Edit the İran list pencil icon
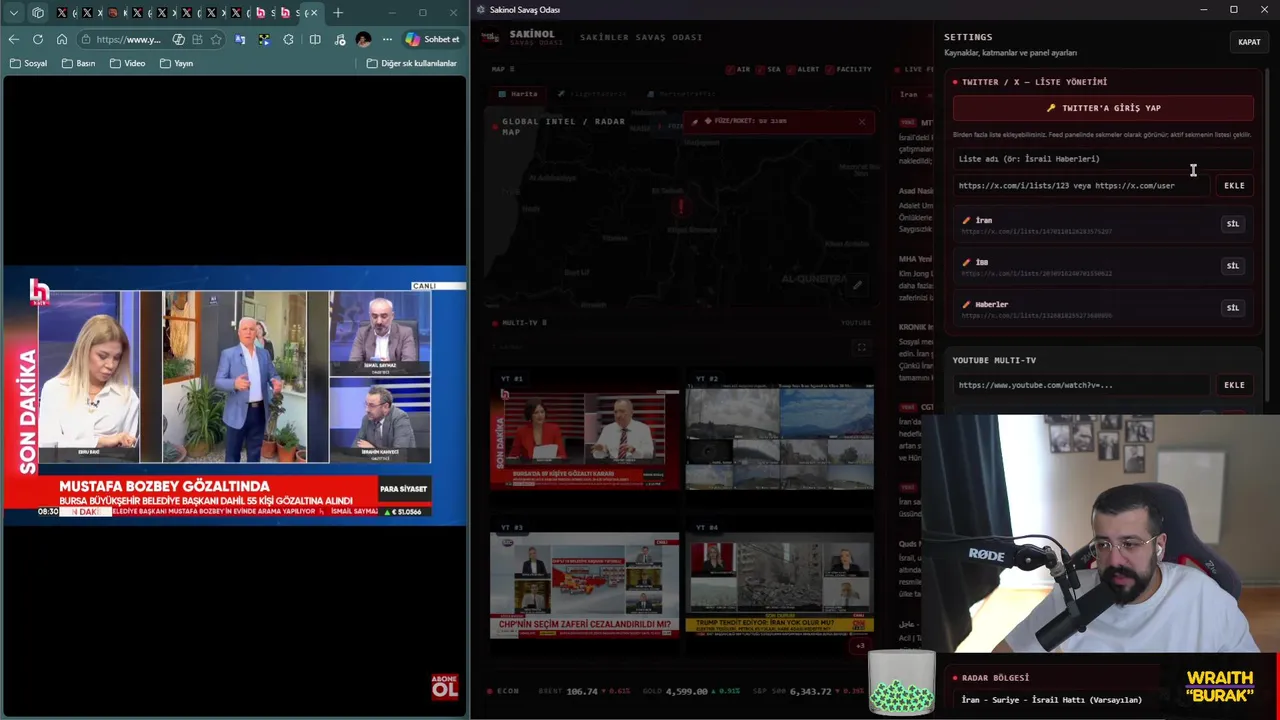Screen dimensions: 1280x720 tap(966, 220)
